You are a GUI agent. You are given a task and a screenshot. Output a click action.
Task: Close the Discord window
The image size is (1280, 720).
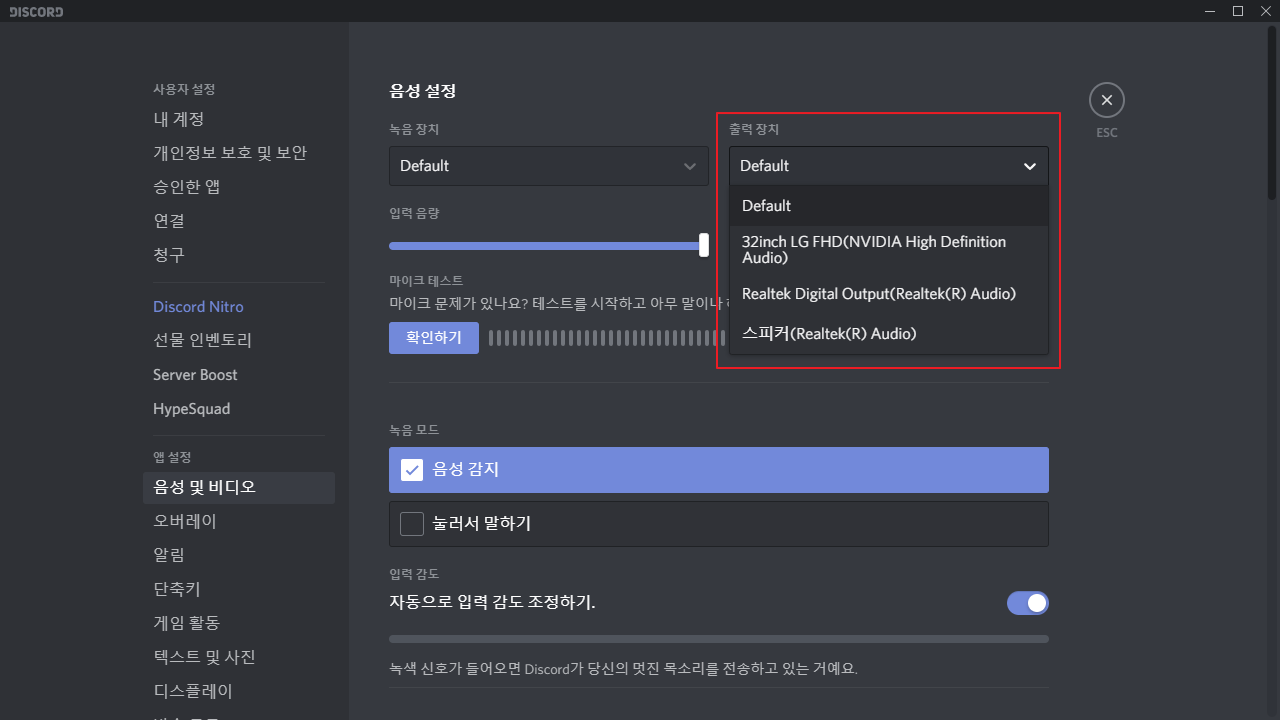tap(1266, 11)
